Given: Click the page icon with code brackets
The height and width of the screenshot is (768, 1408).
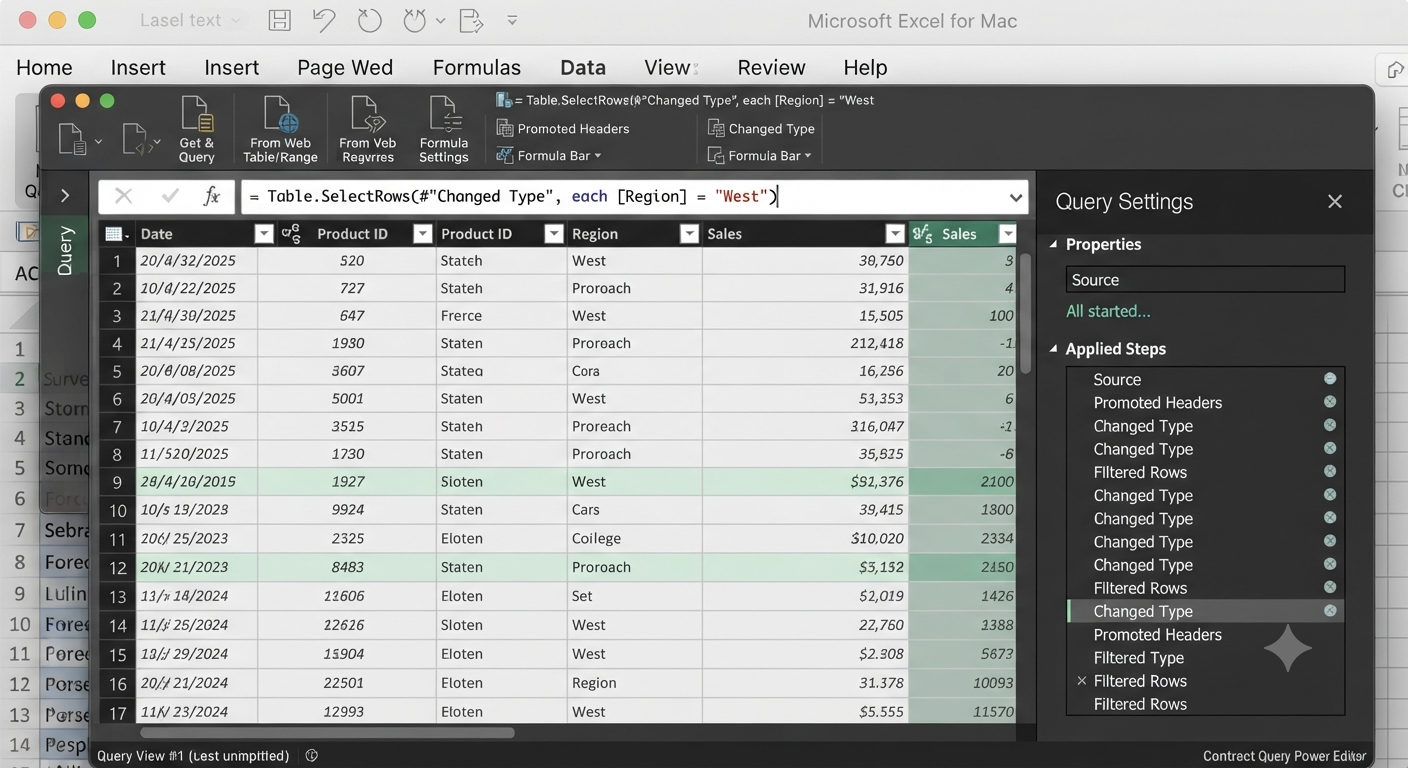Looking at the screenshot, I should click(135, 140).
